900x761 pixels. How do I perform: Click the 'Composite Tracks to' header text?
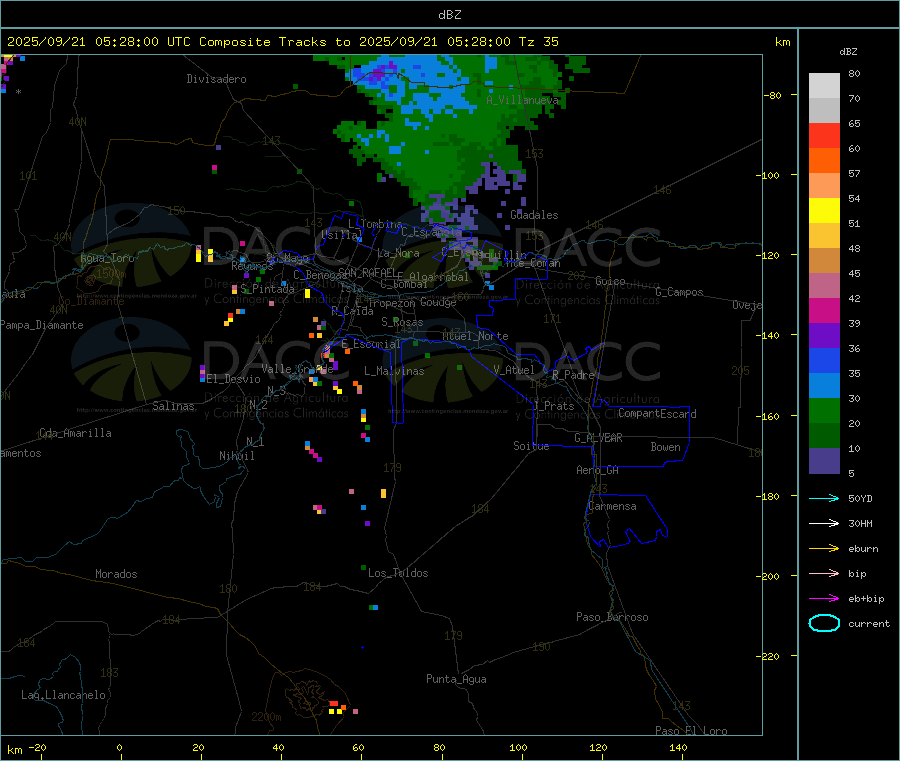[274, 42]
